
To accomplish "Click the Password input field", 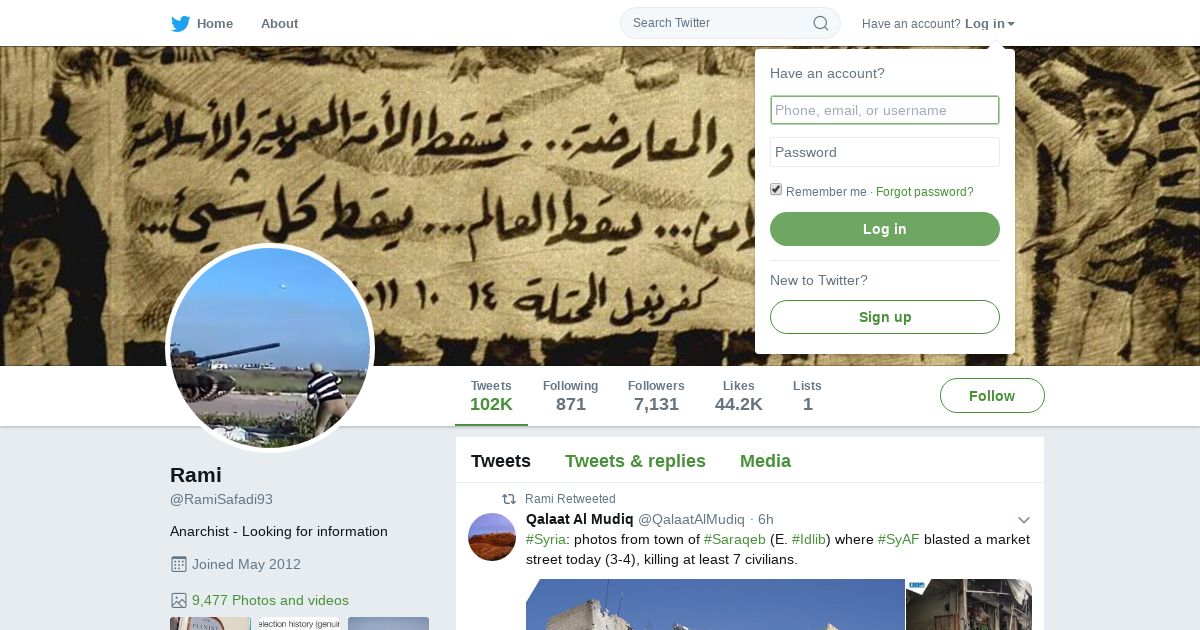I will [x=885, y=152].
